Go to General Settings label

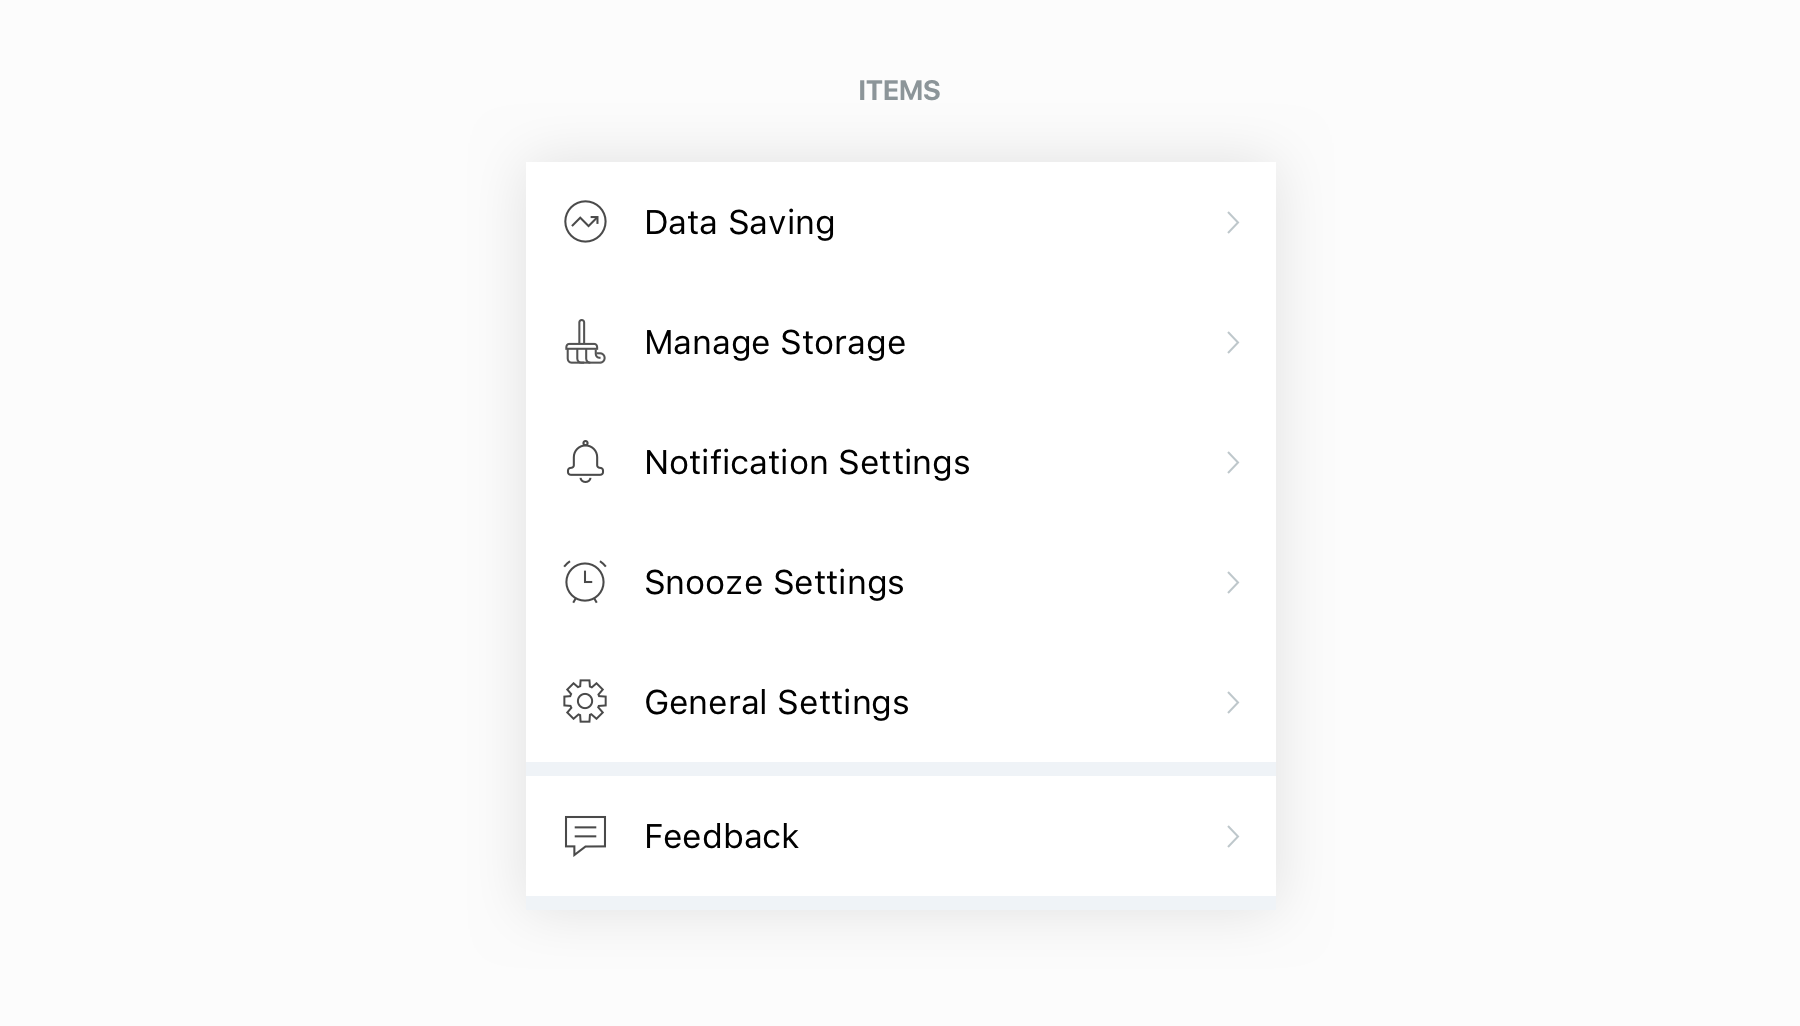(777, 703)
